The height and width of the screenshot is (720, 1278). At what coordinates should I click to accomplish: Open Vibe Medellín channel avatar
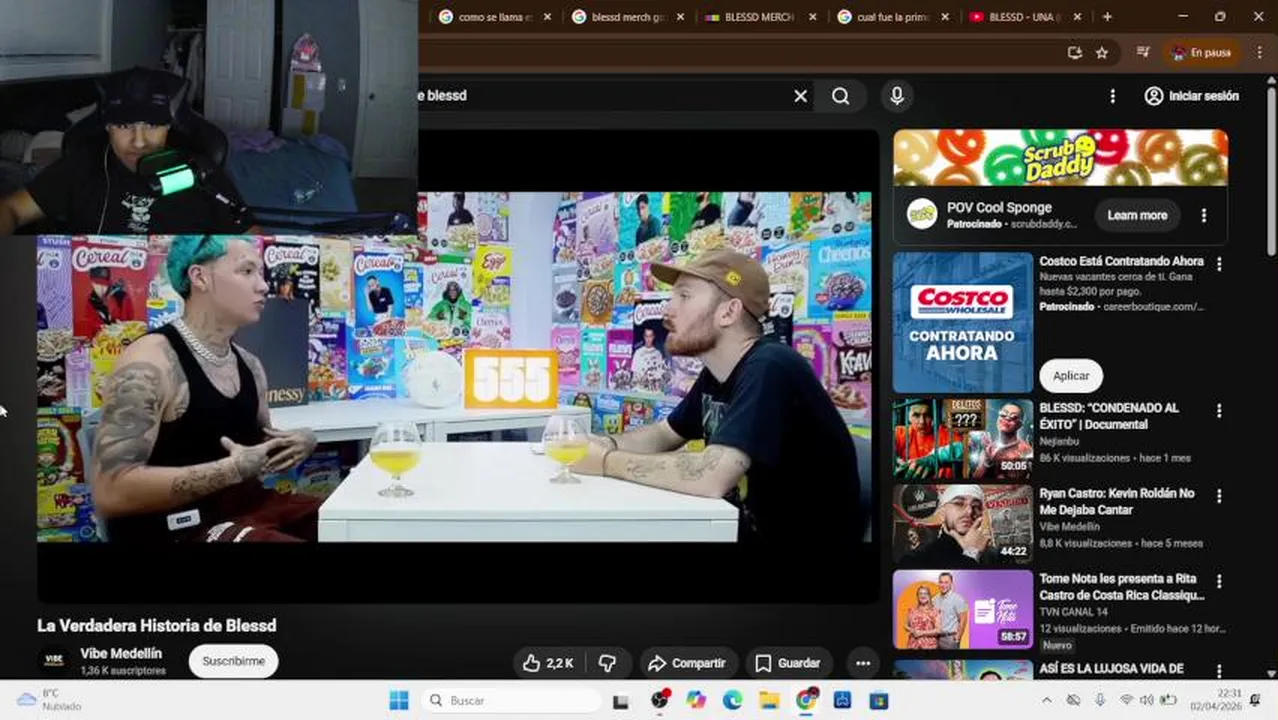pyautogui.click(x=54, y=660)
